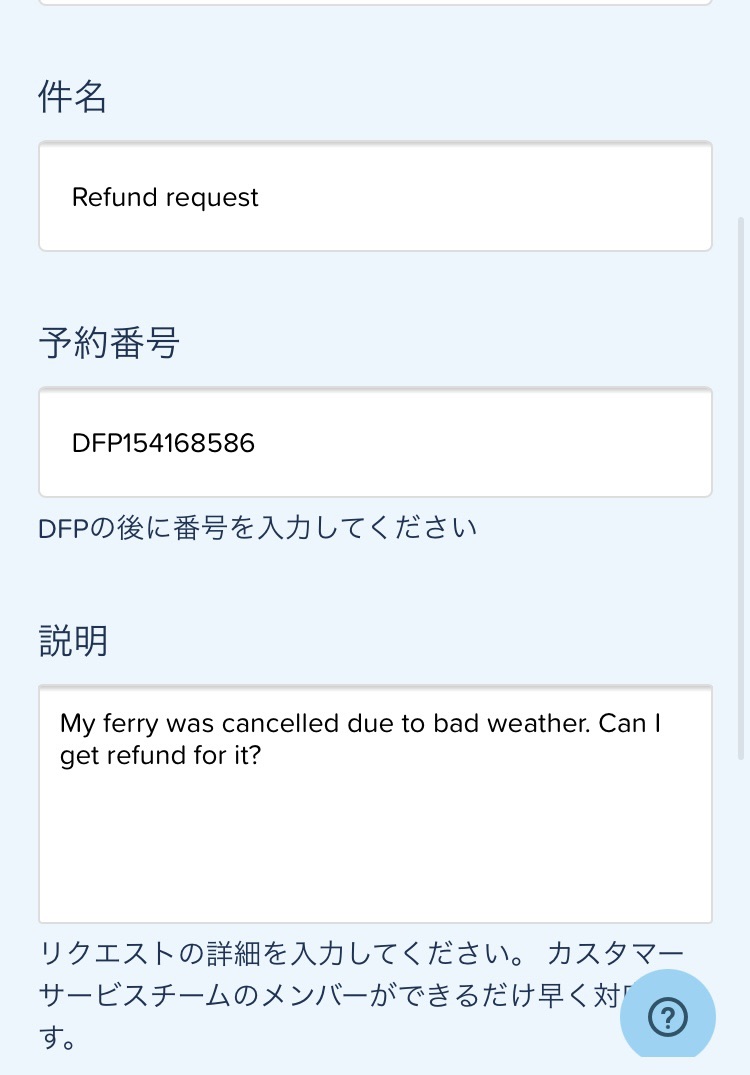Select the 予約番号 field containing DFP154168586
Image resolution: width=750 pixels, height=1075 pixels.
375,442
